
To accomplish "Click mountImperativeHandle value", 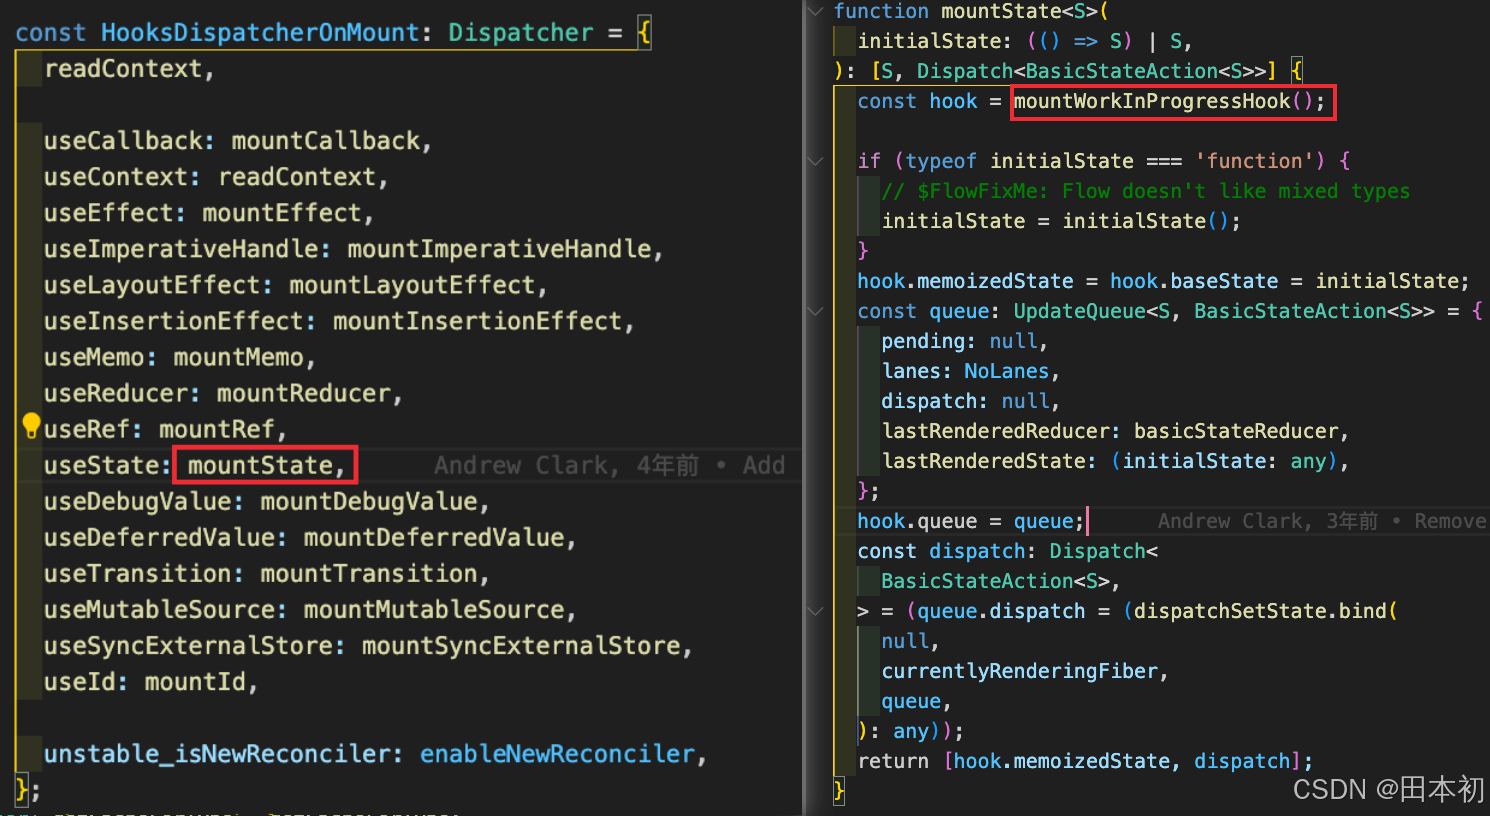I will (x=499, y=249).
